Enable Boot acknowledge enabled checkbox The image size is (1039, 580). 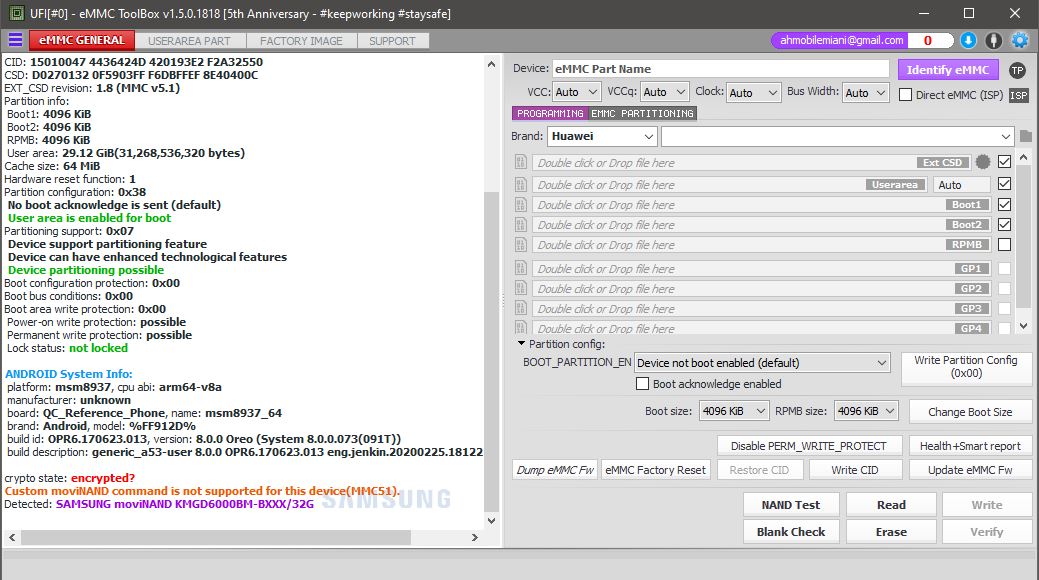tap(642, 384)
